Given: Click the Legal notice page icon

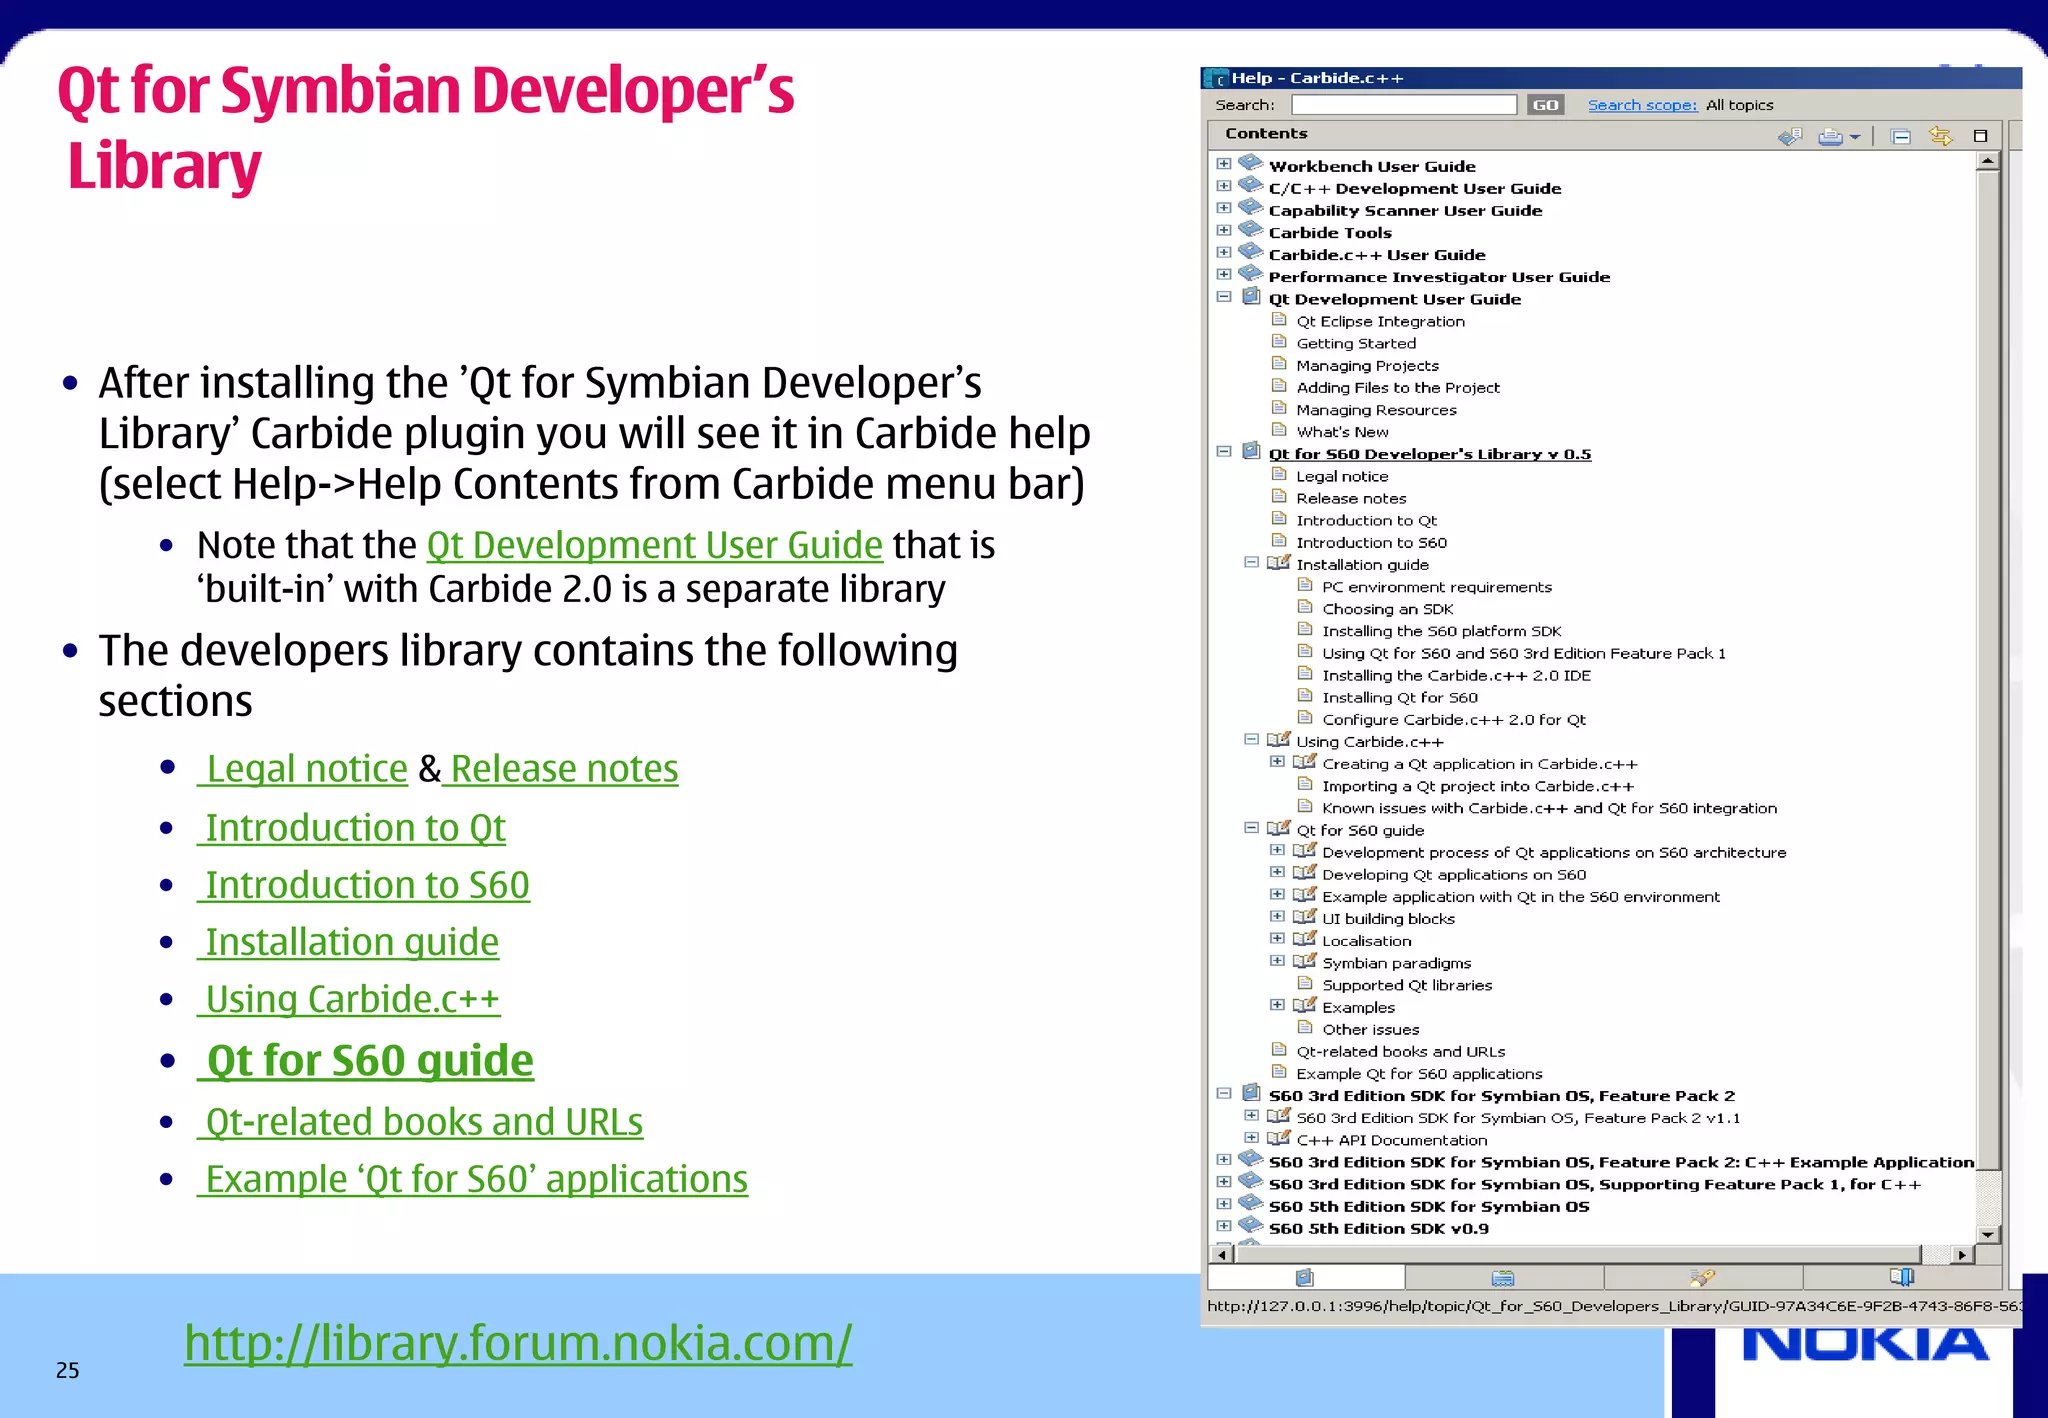Looking at the screenshot, I should click(1279, 475).
